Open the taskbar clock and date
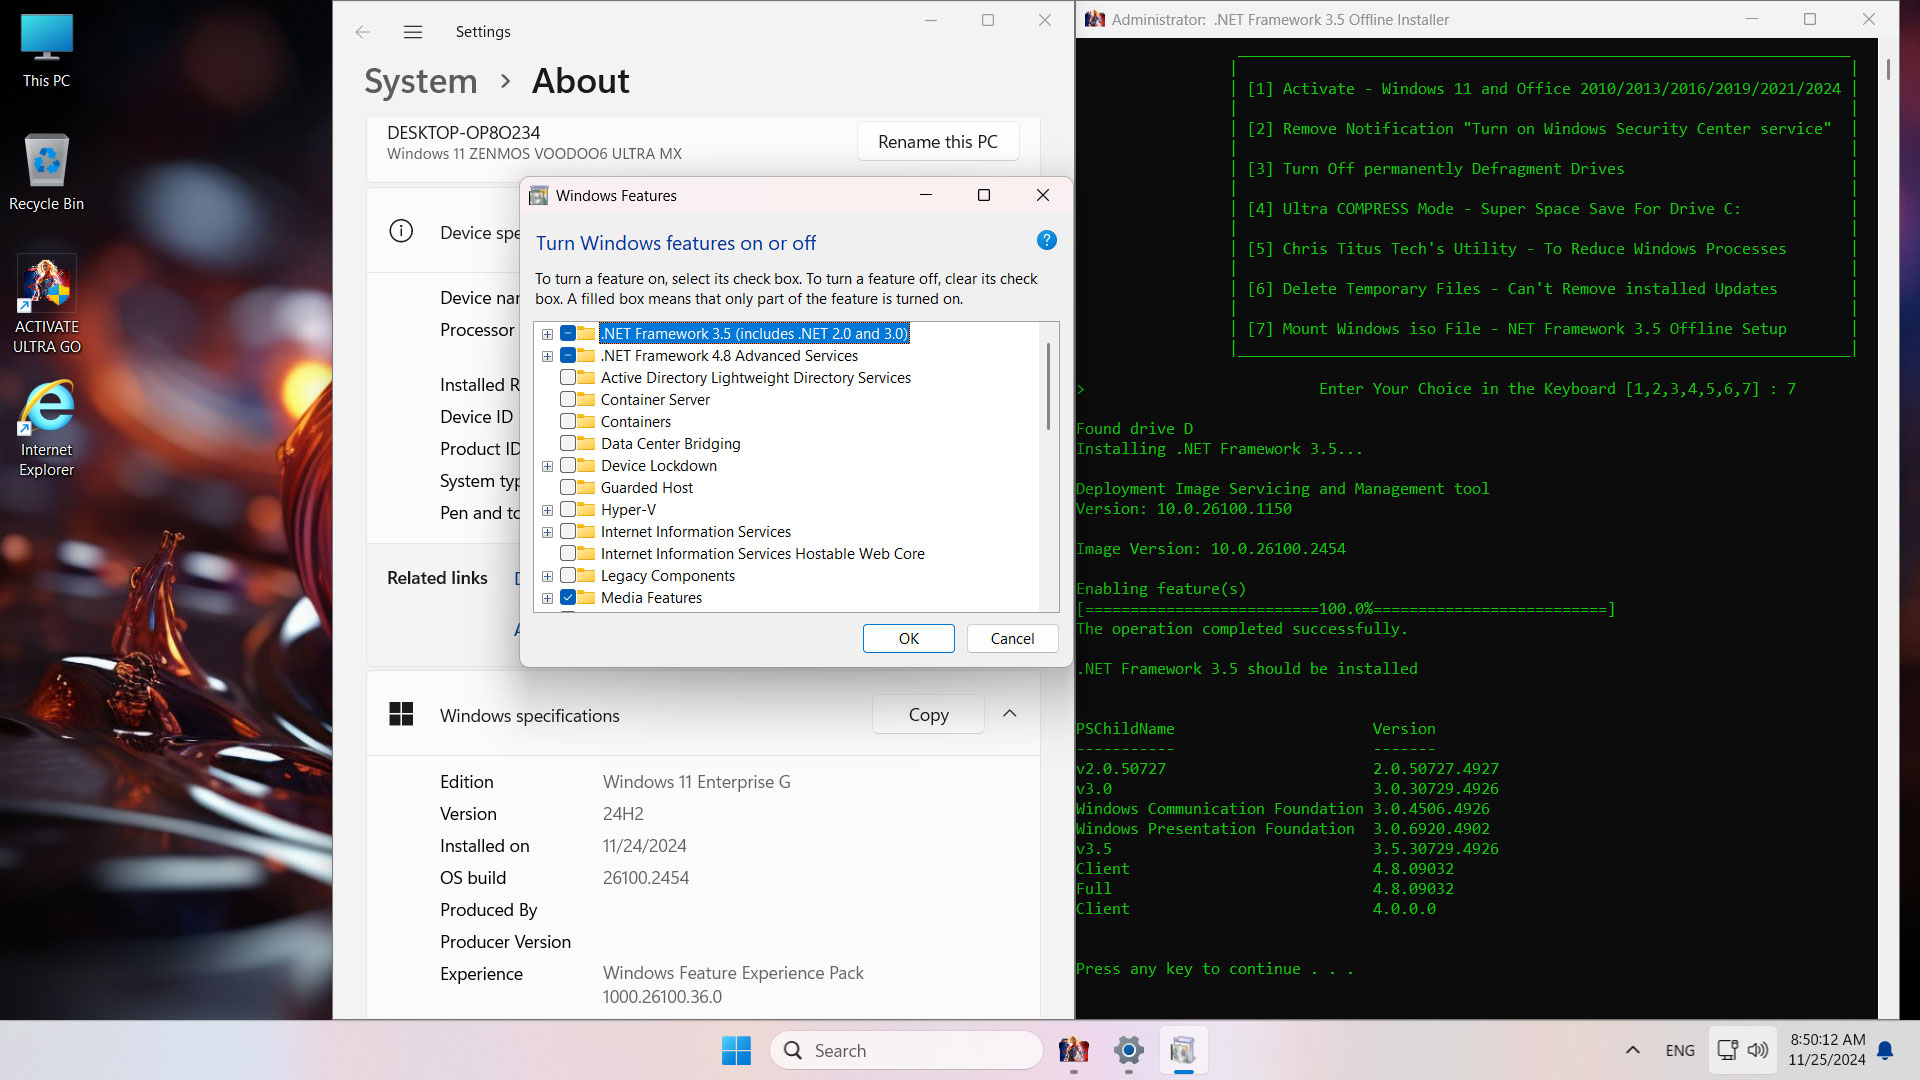Image resolution: width=1920 pixels, height=1080 pixels. pyautogui.click(x=1827, y=1050)
